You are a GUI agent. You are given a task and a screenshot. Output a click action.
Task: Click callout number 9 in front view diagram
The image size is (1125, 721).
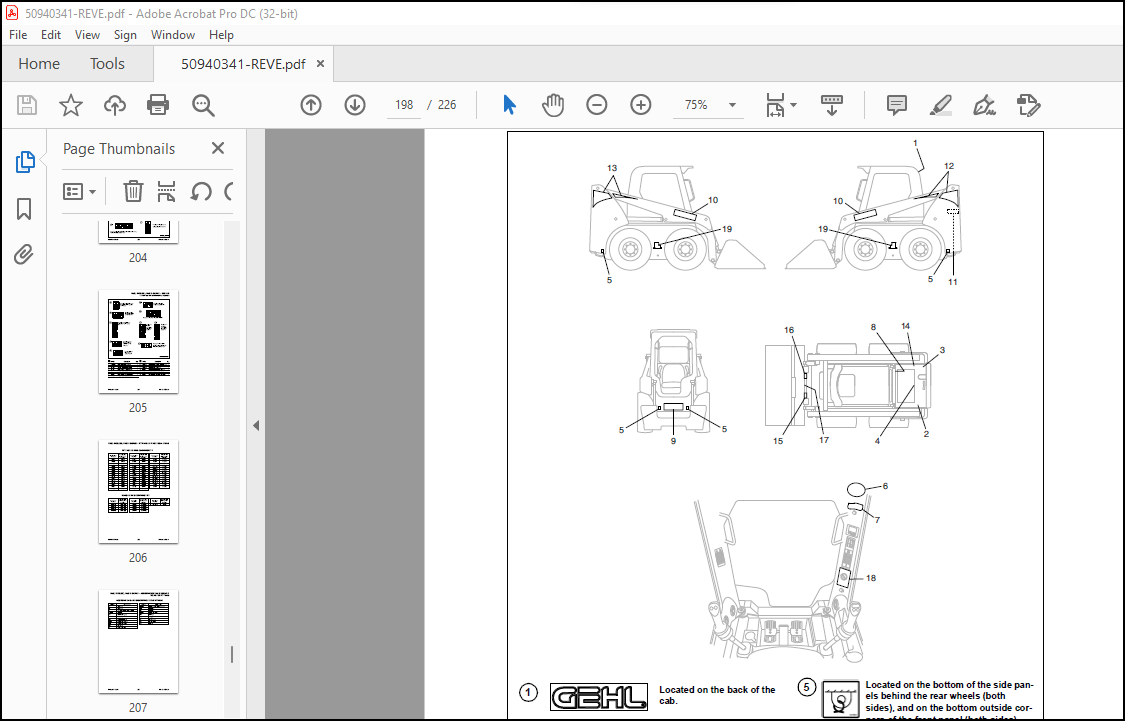coord(673,441)
